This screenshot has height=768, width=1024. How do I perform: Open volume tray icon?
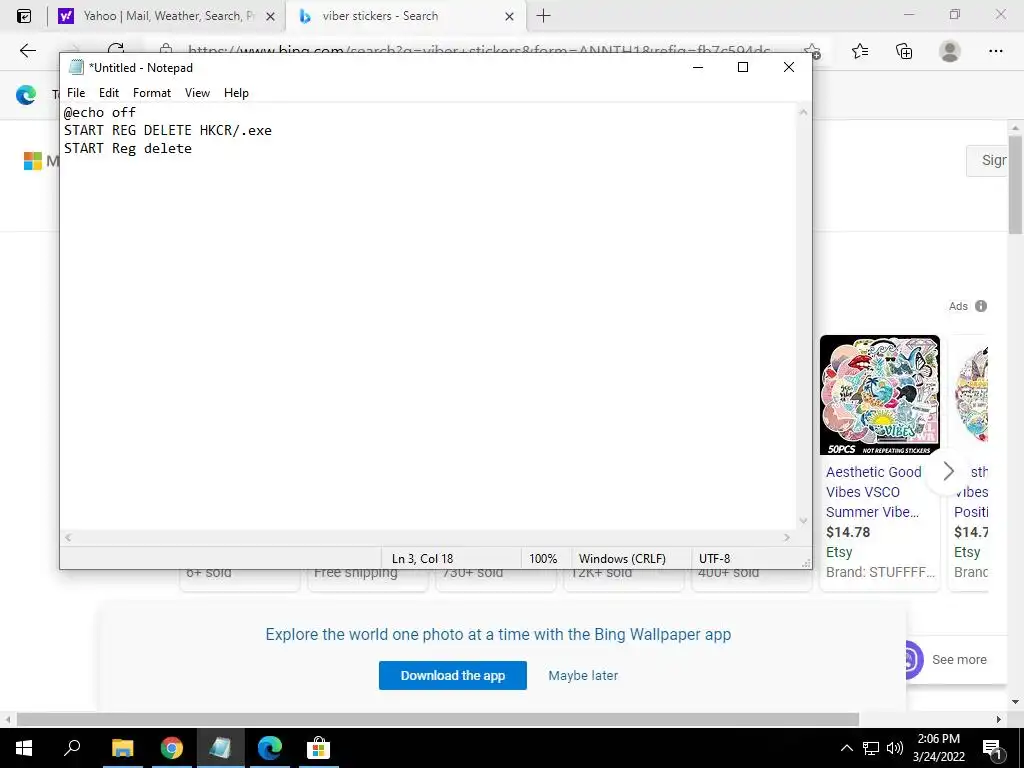tap(895, 748)
